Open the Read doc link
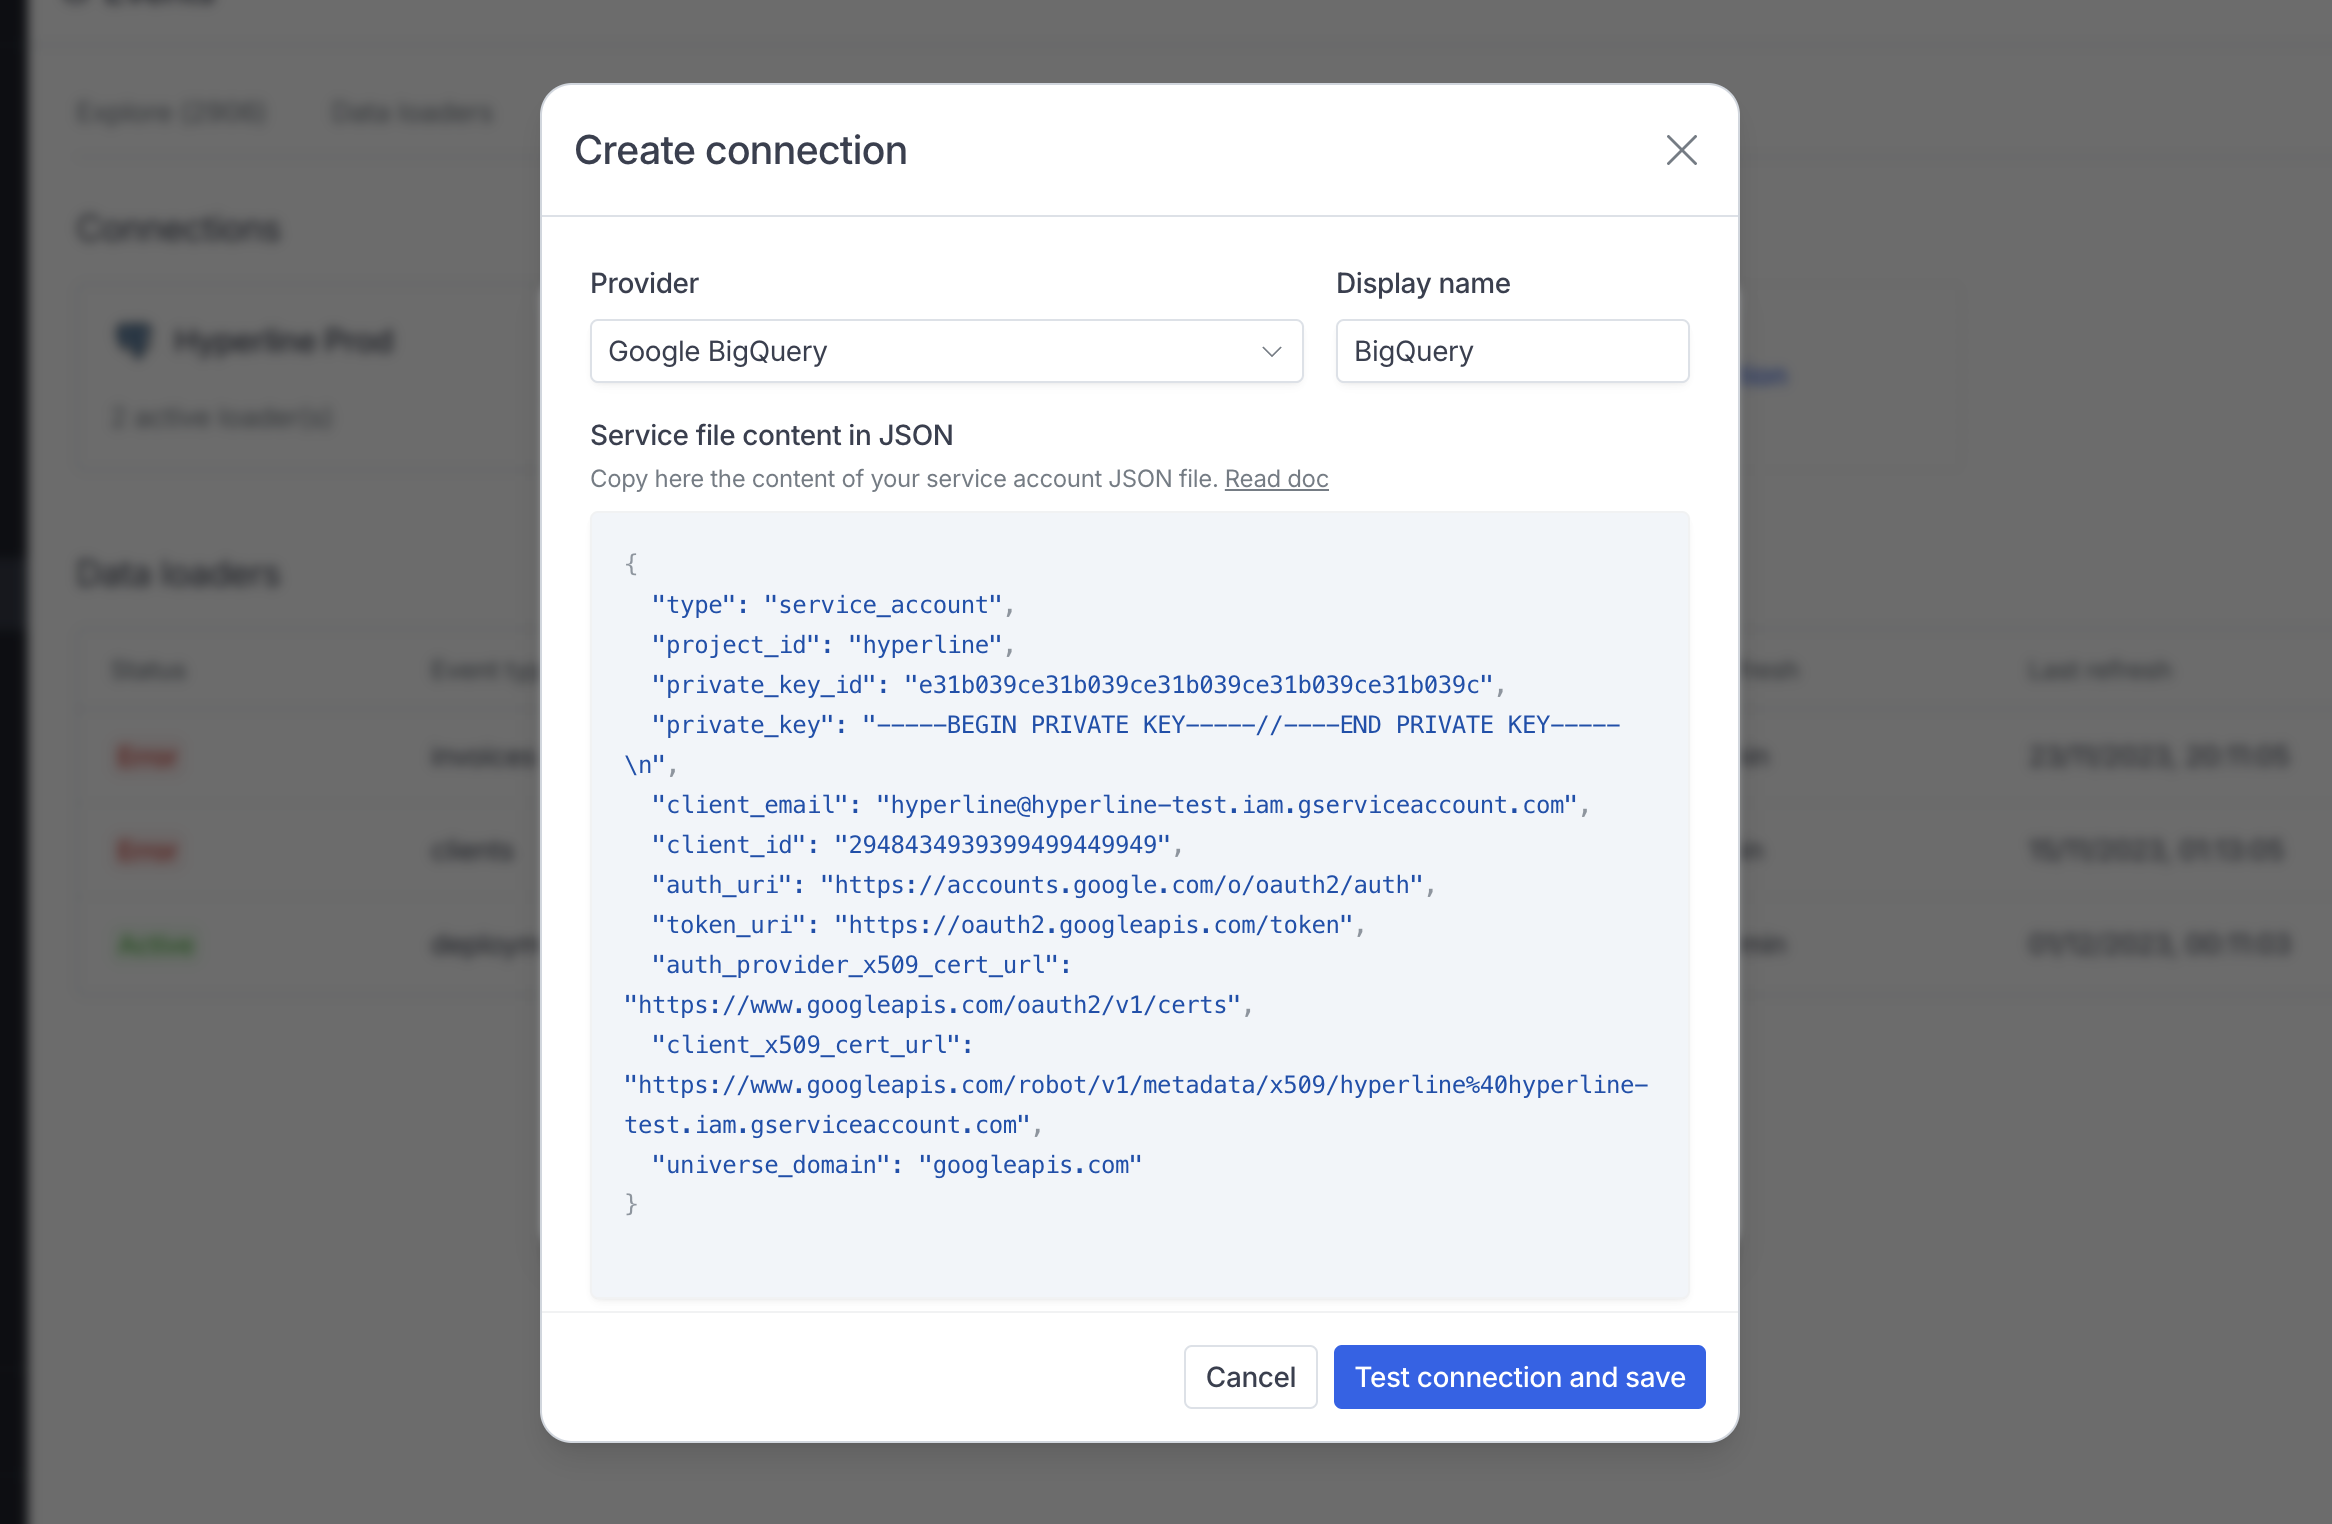Viewport: 2332px width, 1524px height. [x=1276, y=479]
